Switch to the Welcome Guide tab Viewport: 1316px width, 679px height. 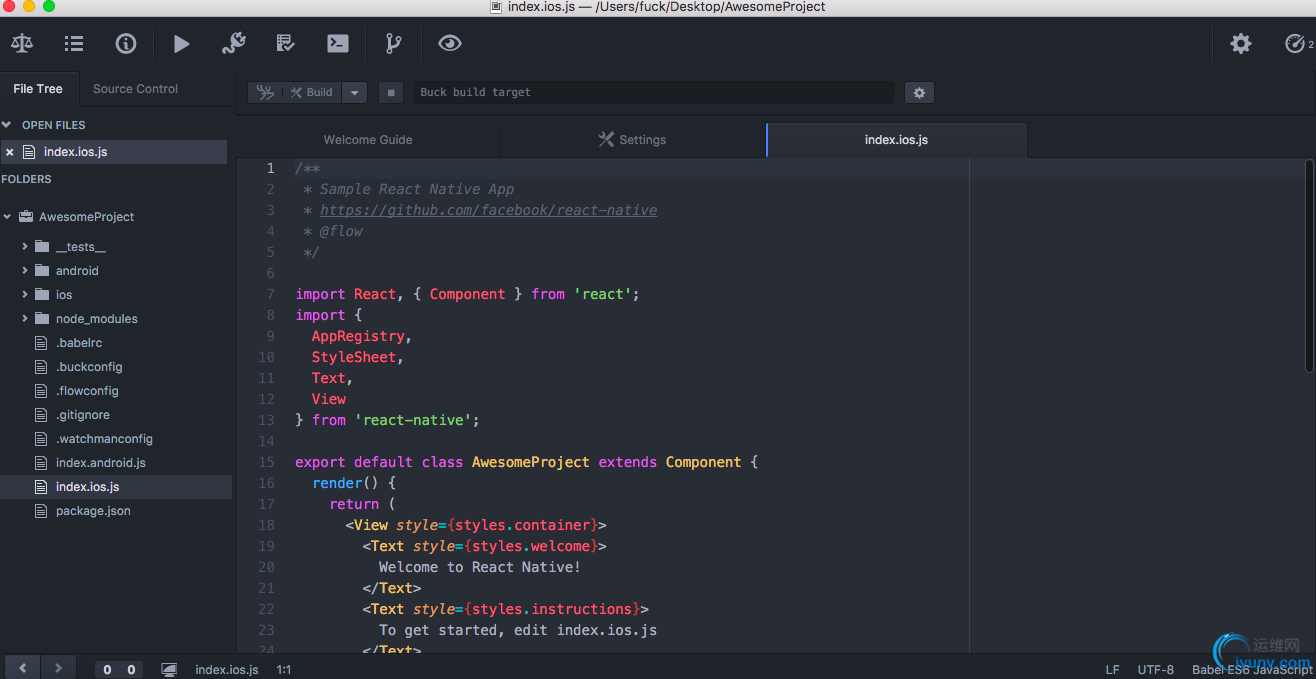pos(368,140)
